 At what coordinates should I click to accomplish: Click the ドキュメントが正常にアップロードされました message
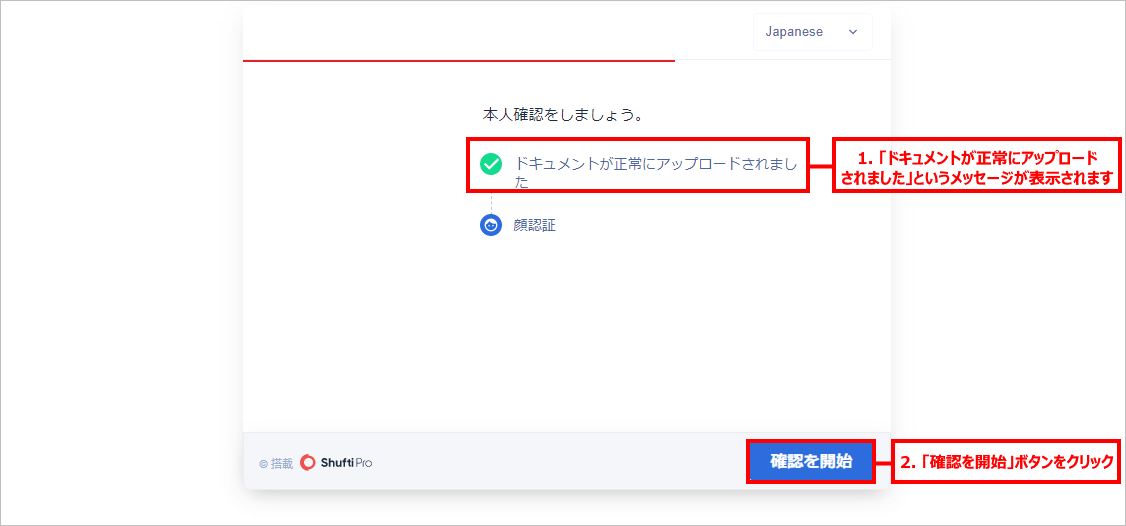click(656, 172)
